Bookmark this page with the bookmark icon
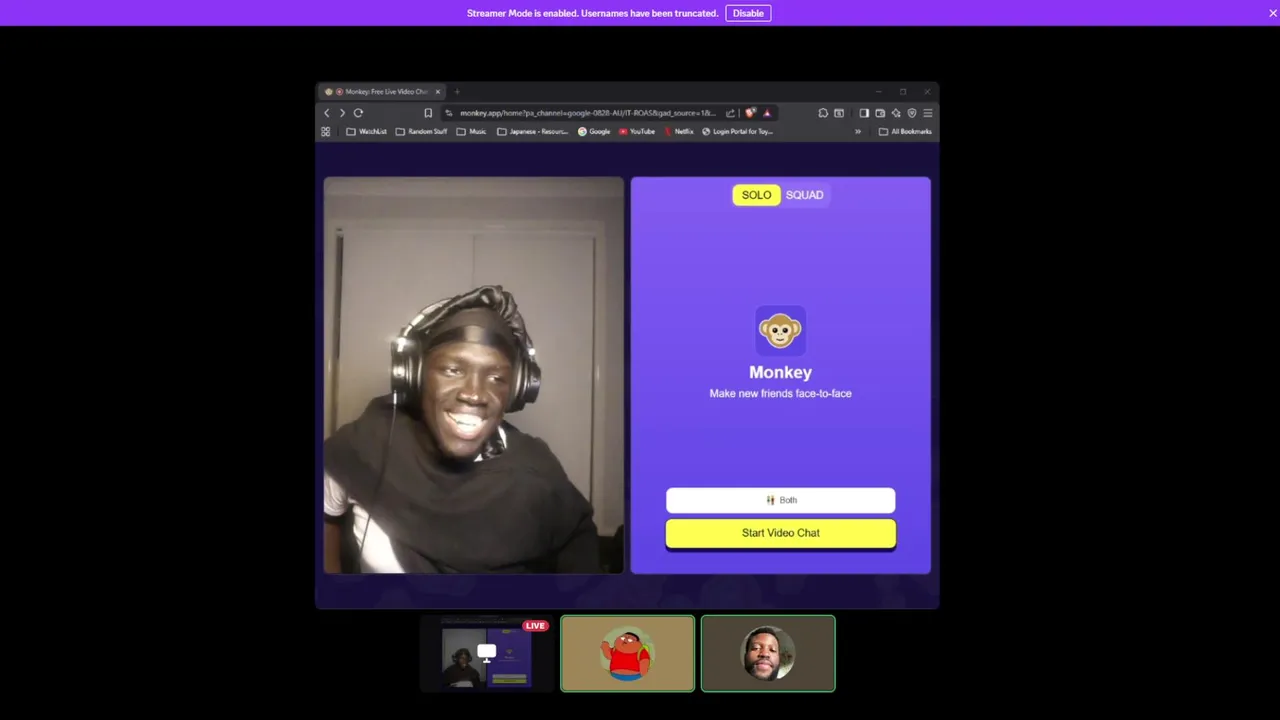The image size is (1280, 720). (x=428, y=113)
